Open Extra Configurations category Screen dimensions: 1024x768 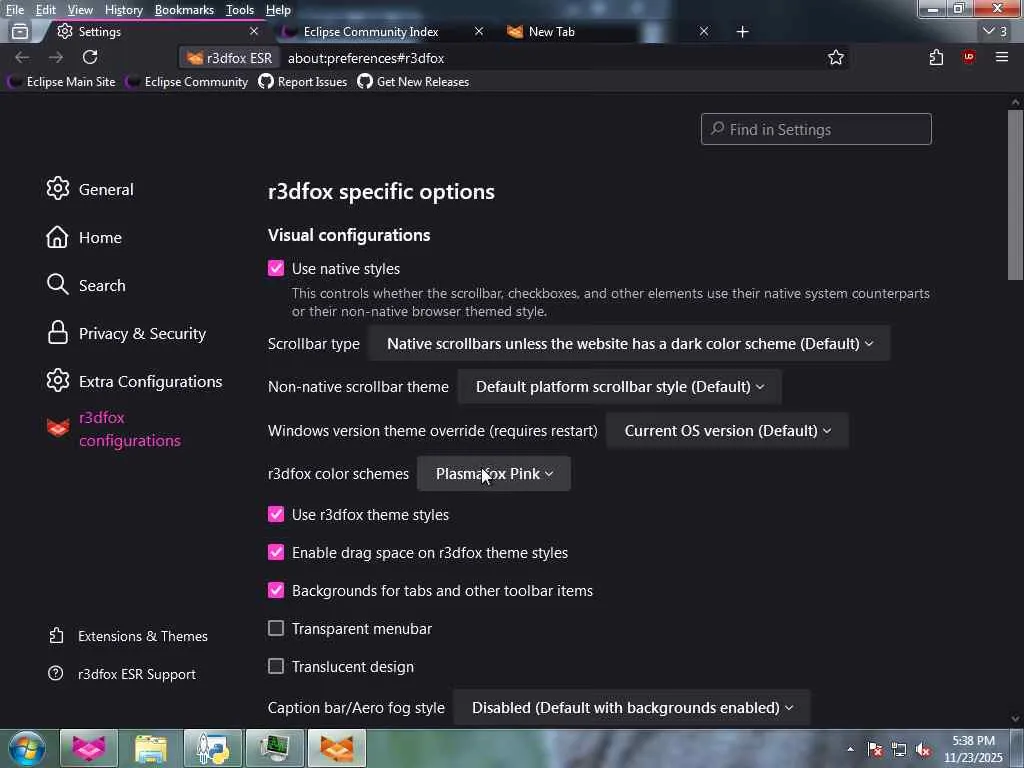(x=135, y=381)
